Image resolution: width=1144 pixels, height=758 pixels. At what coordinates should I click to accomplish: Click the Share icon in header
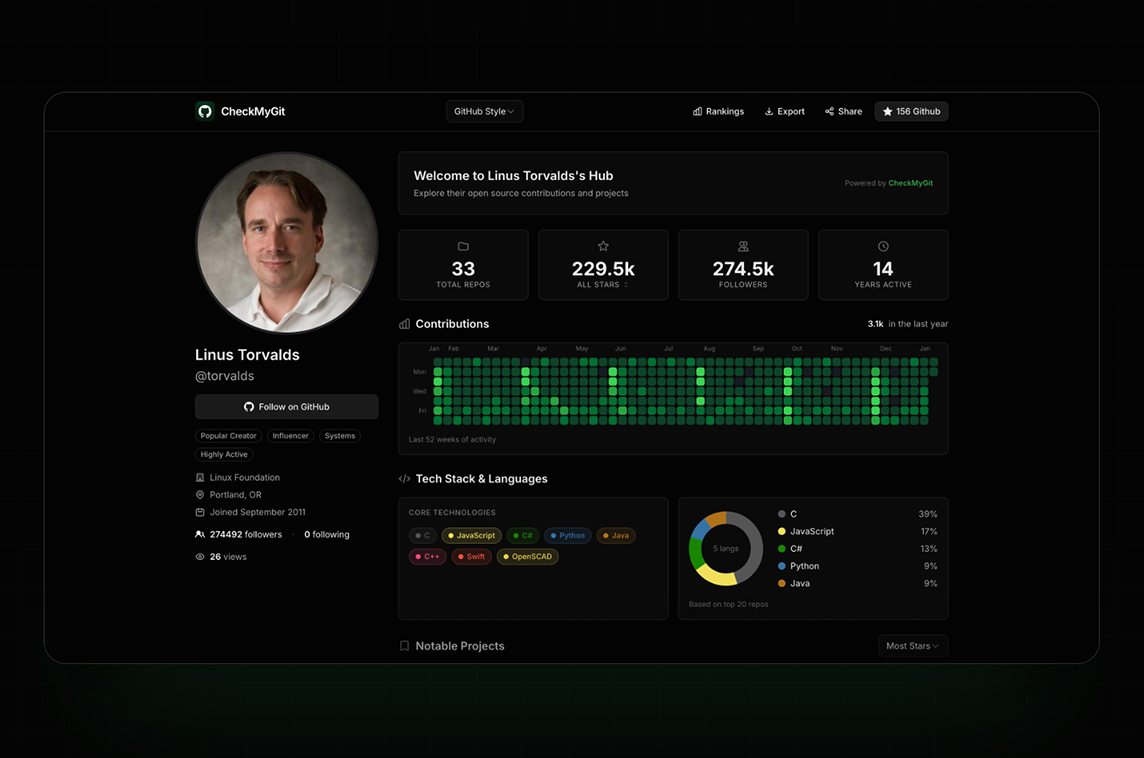point(829,112)
